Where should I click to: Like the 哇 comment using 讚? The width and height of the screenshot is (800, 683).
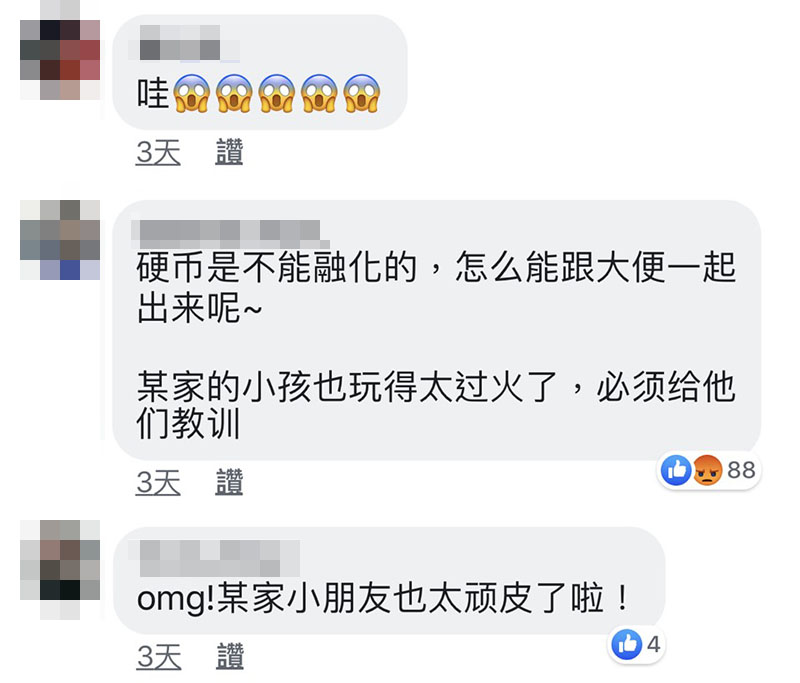click(229, 152)
